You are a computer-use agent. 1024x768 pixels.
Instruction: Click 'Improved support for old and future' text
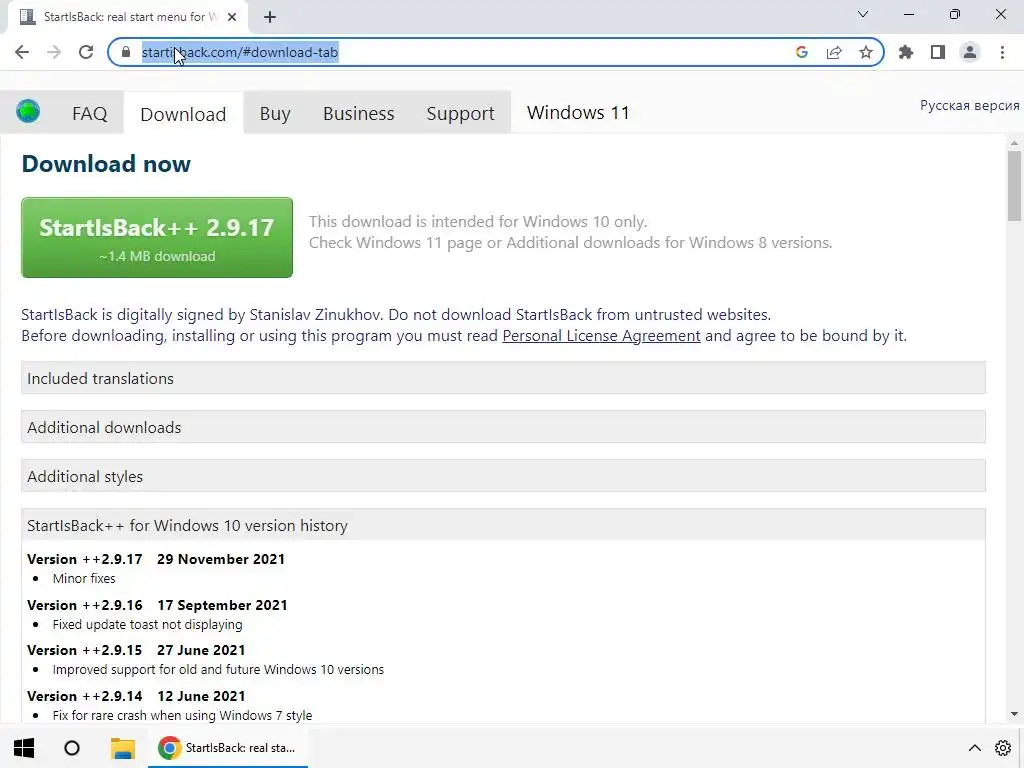click(x=218, y=670)
